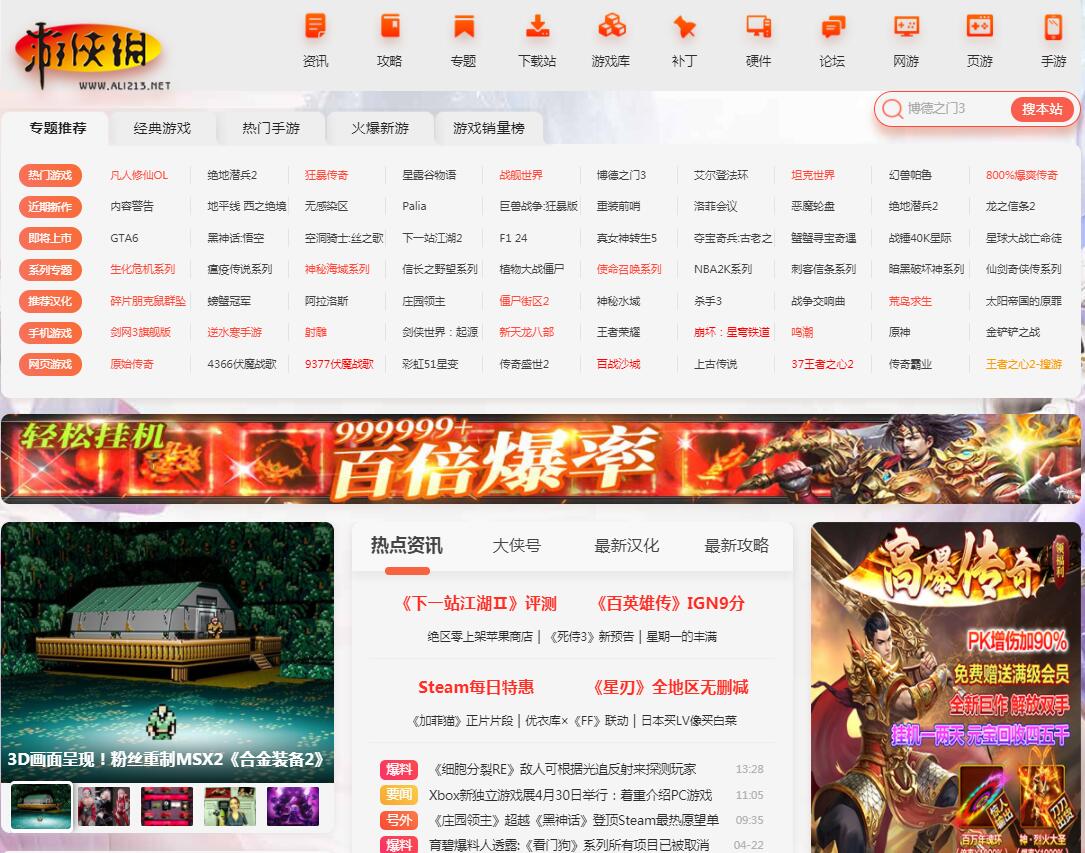Open the 攻略 guide icon
Screen dimensions: 1085x853
pos(390,28)
